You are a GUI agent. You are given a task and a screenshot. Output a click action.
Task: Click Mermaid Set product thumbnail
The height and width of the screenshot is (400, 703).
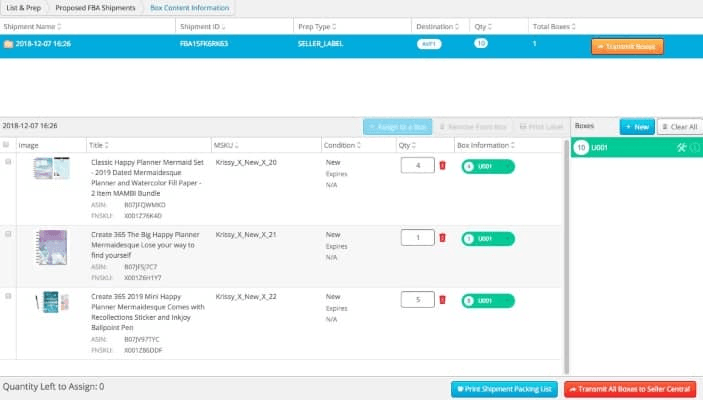[x=52, y=169]
